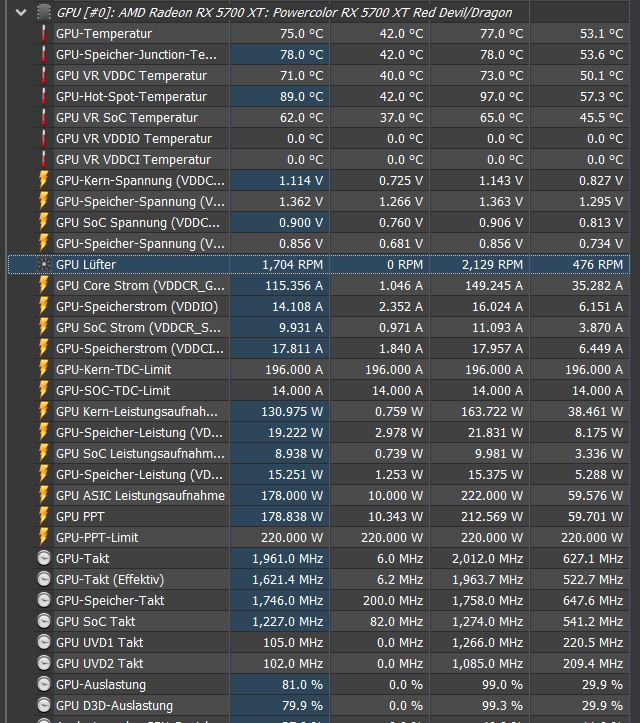The width and height of the screenshot is (640, 723).
Task: Click the 1.114 V core voltage value
Action: point(301,180)
